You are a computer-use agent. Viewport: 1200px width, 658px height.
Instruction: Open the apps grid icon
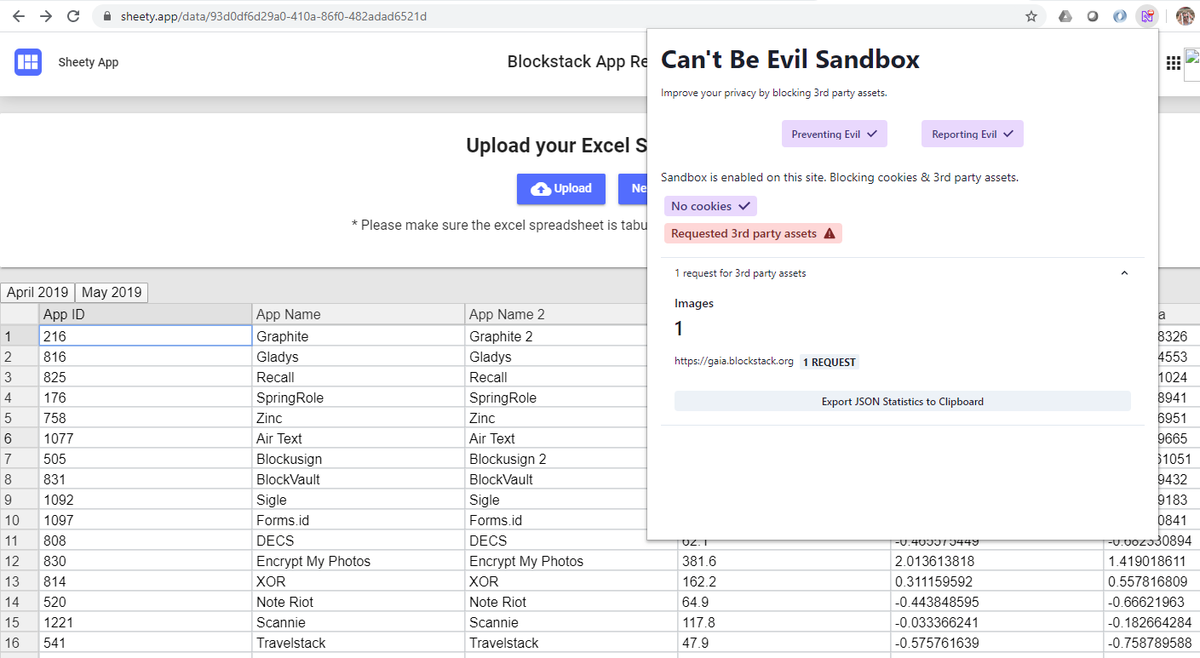[x=1173, y=62]
